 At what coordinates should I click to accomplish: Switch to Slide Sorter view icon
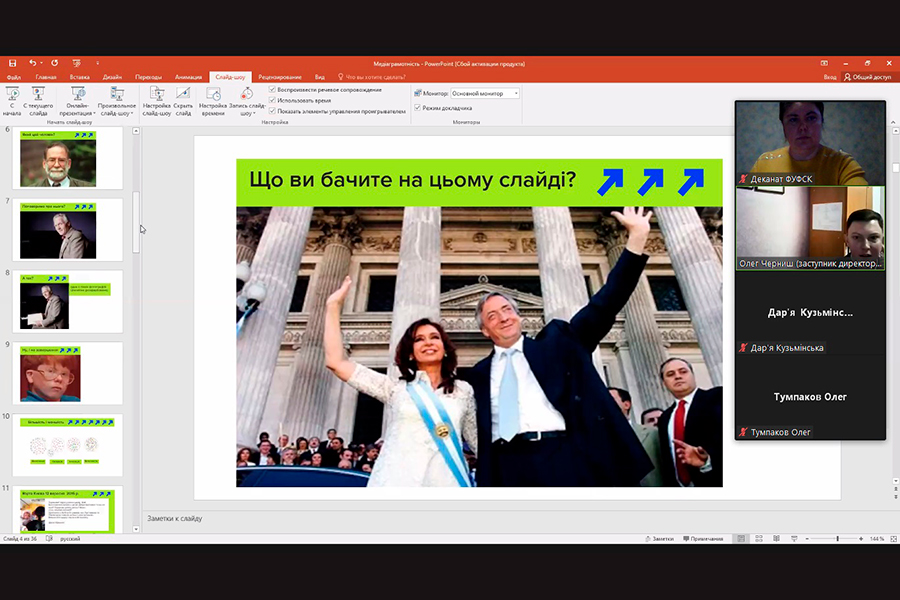coord(759,539)
